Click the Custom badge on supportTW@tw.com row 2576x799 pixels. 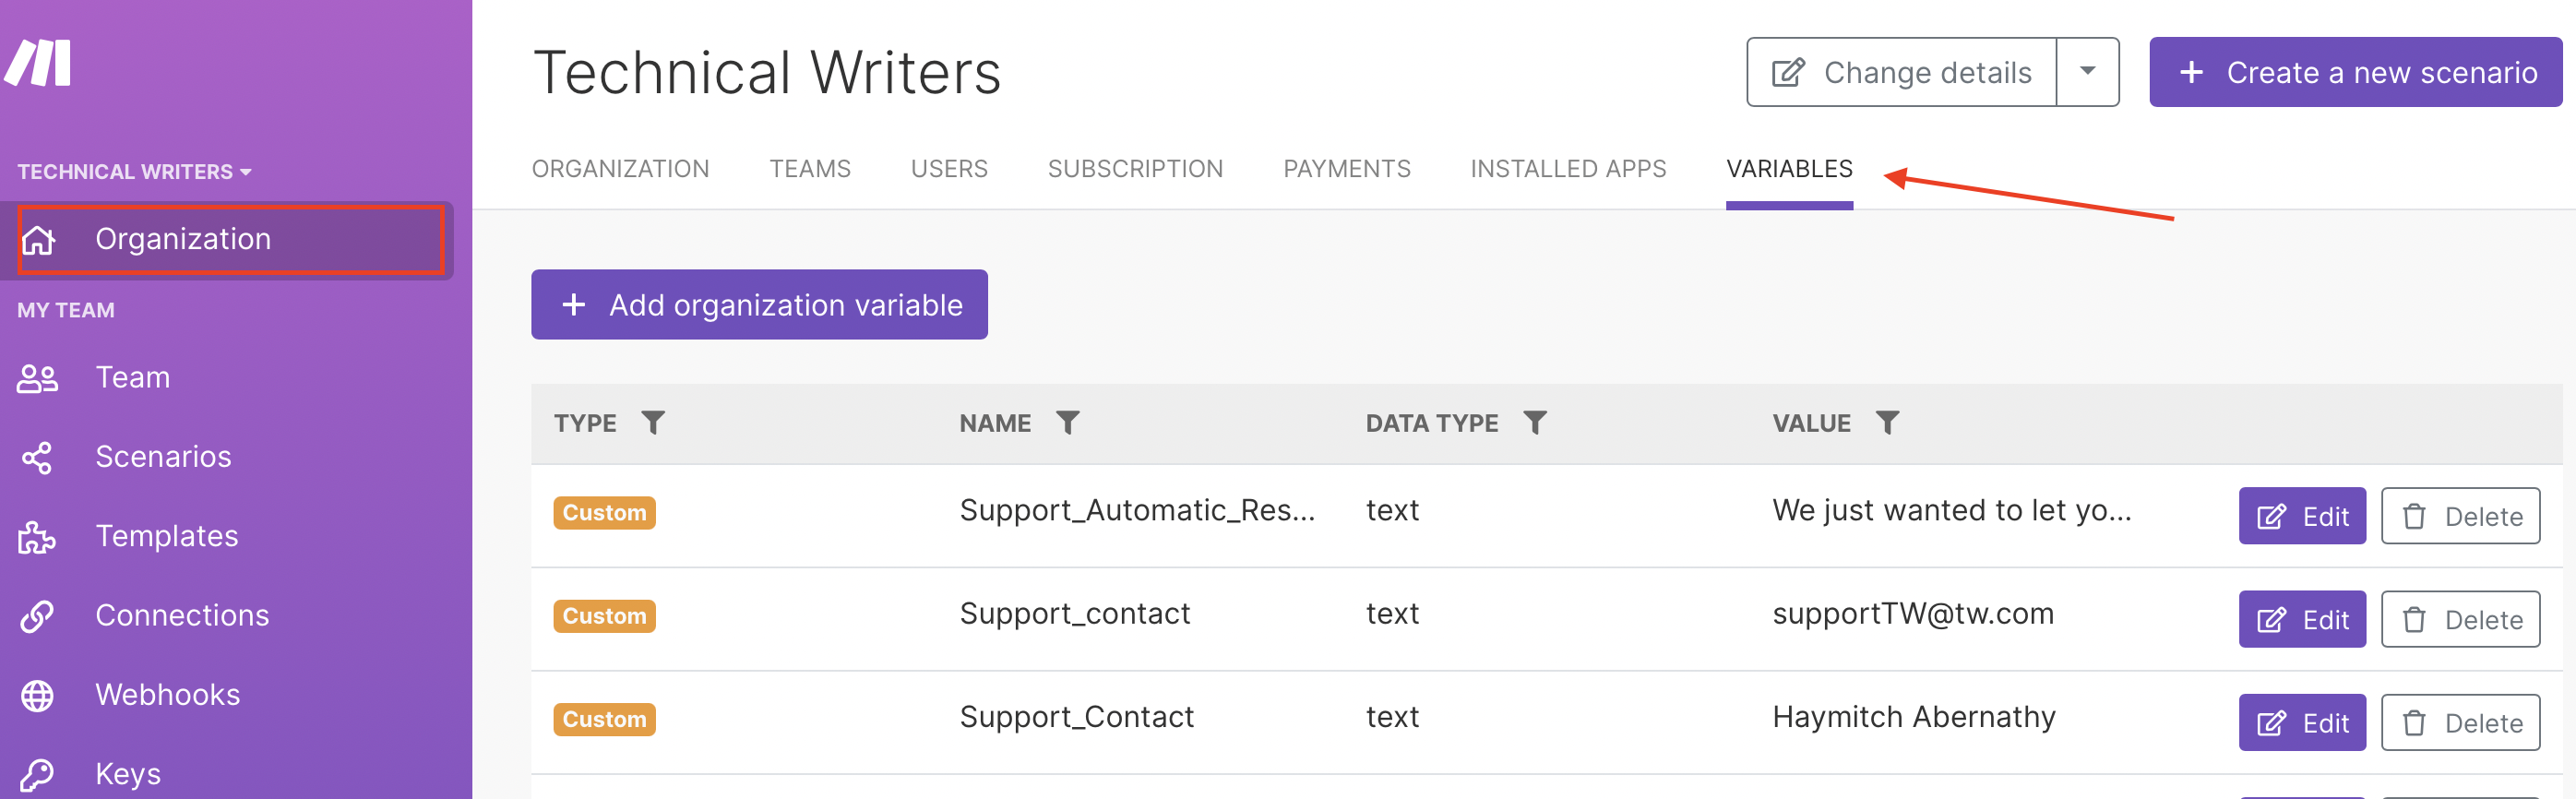(604, 616)
